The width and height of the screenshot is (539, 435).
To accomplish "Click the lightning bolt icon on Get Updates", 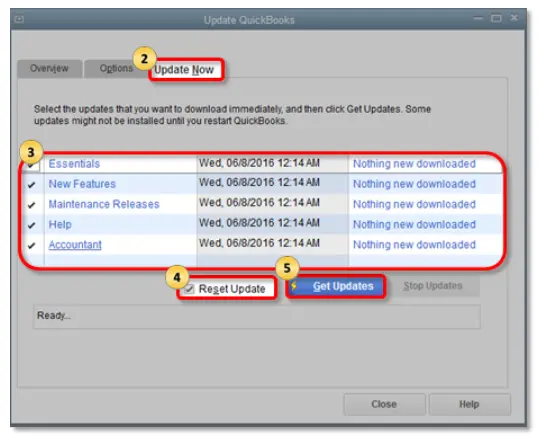I will point(294,285).
